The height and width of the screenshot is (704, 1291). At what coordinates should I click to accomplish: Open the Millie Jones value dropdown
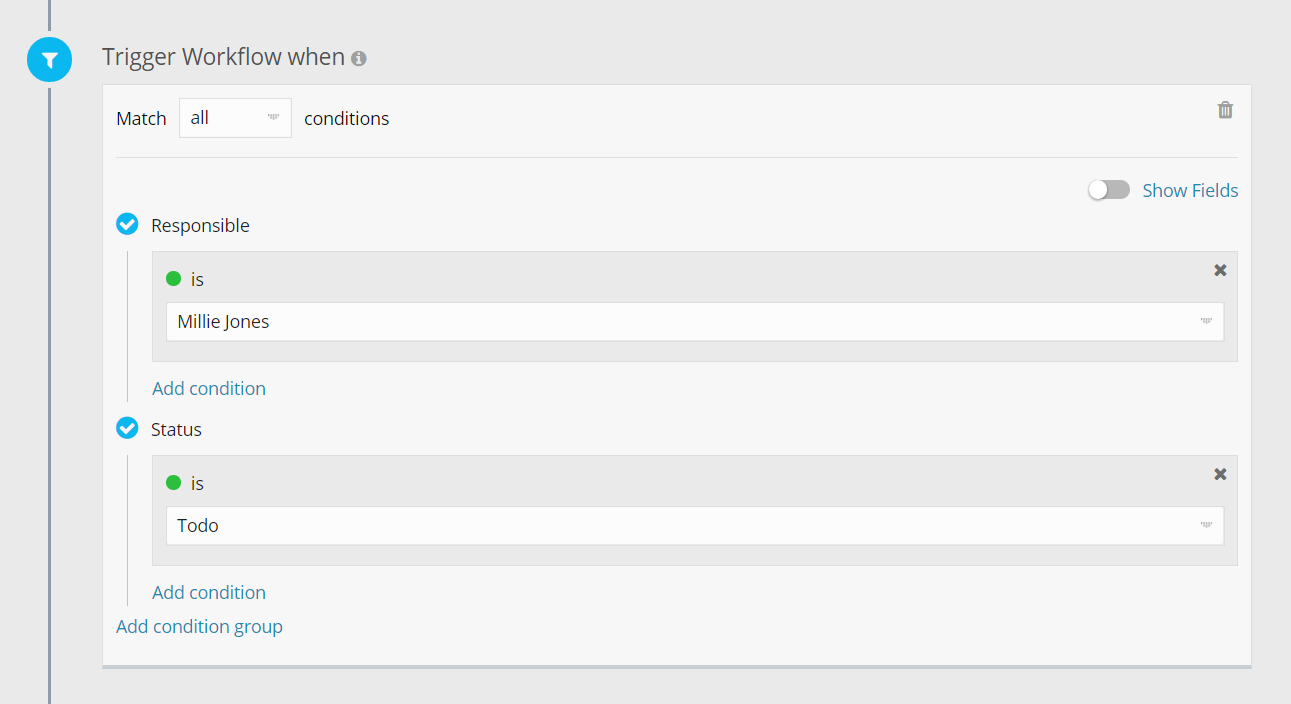point(694,322)
